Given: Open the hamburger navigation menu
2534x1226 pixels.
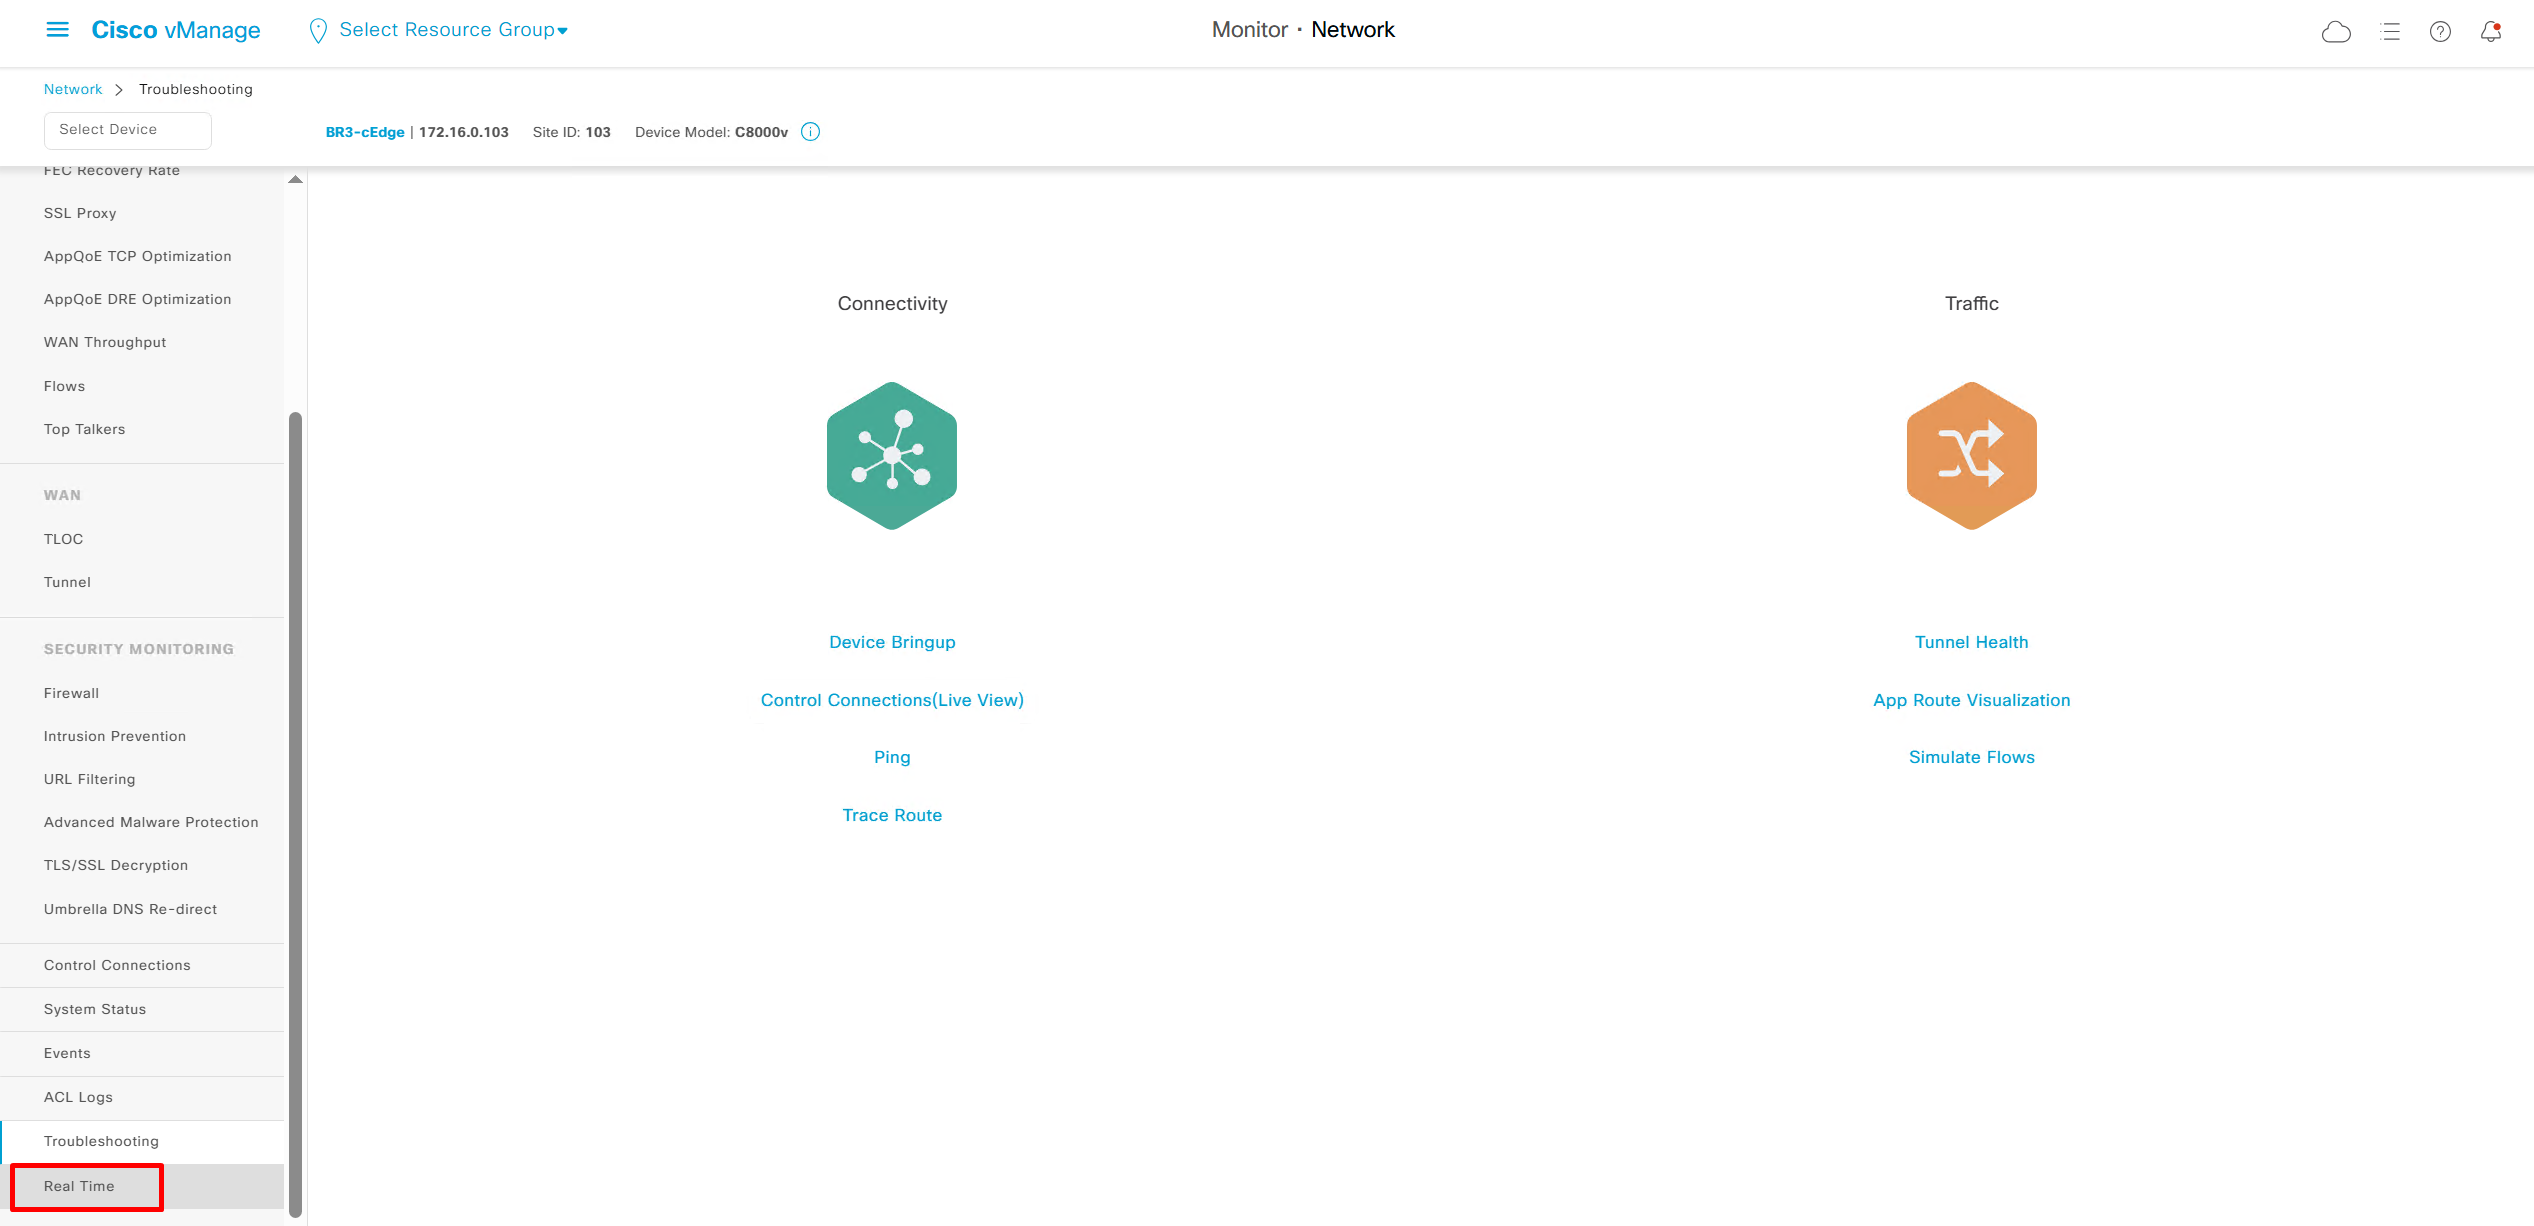Looking at the screenshot, I should [58, 30].
